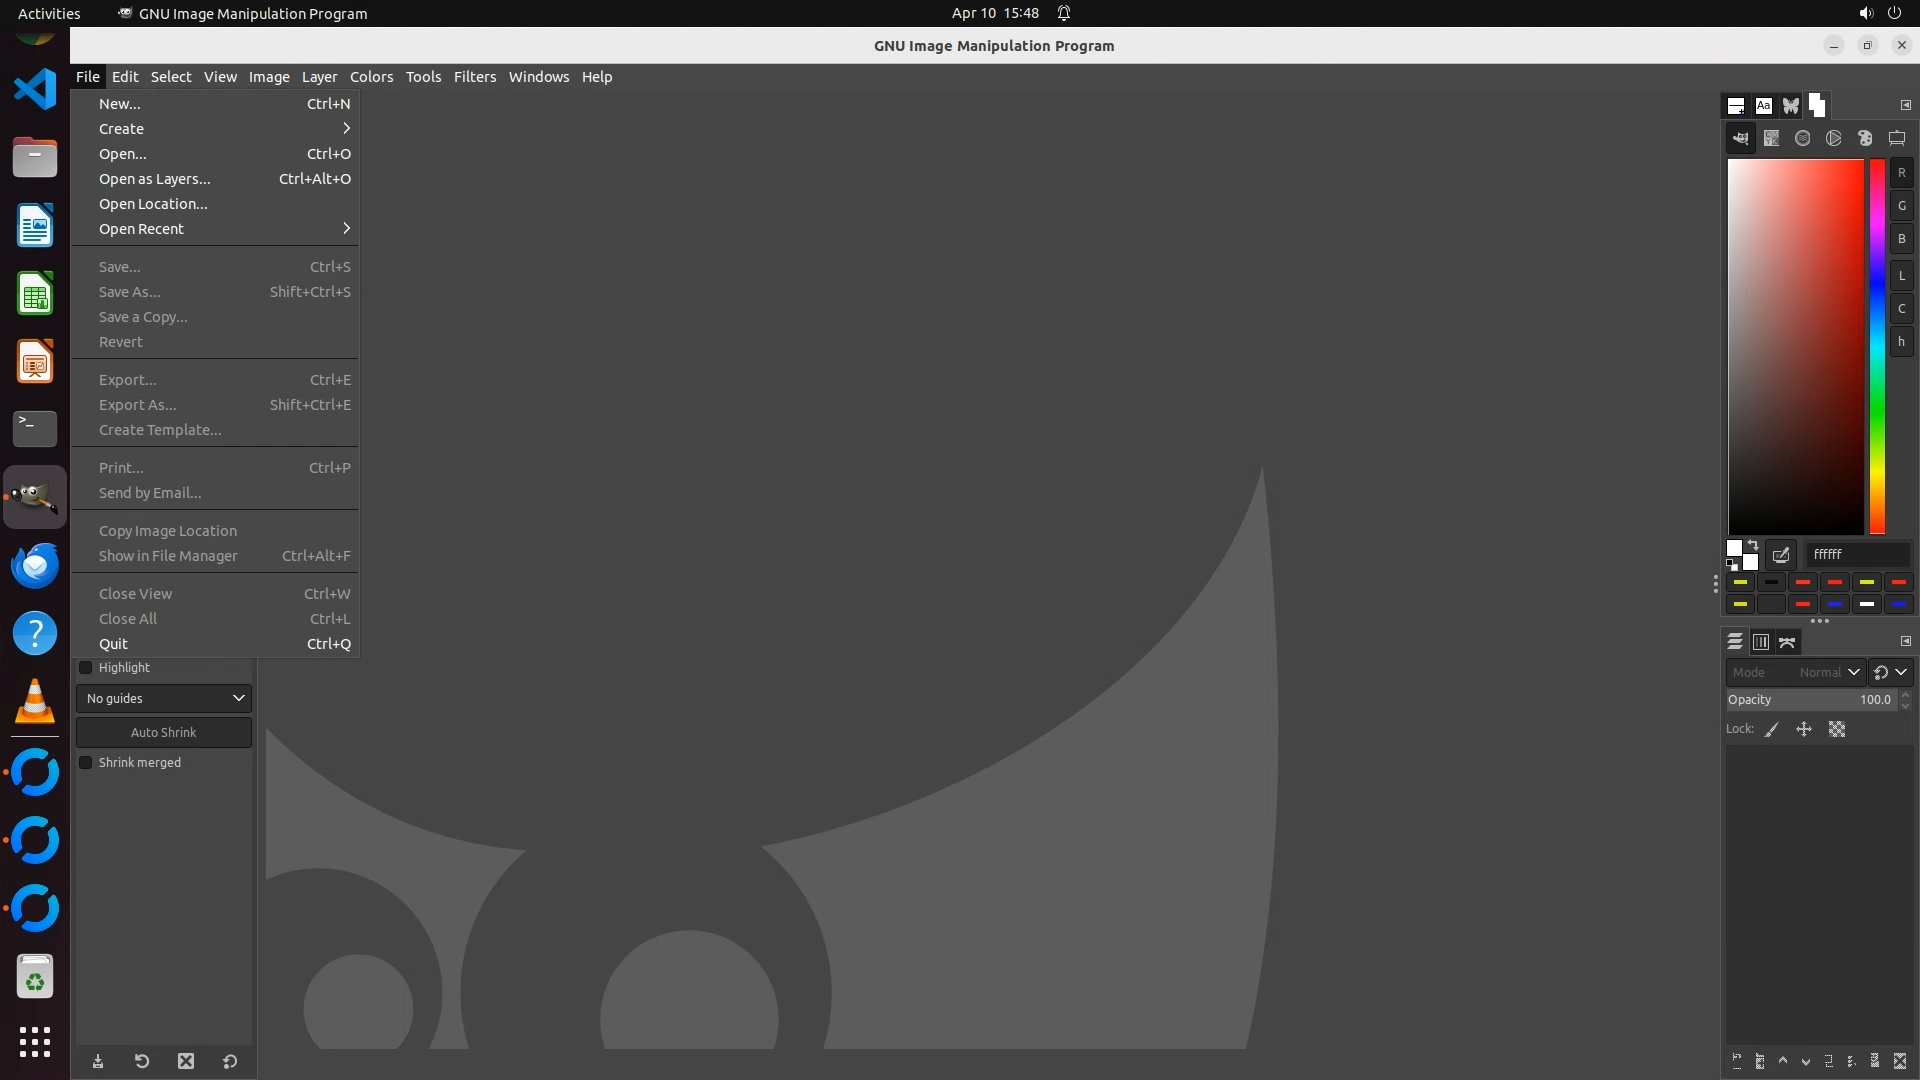Click the eyedropper pick-color icon

coord(1781,554)
